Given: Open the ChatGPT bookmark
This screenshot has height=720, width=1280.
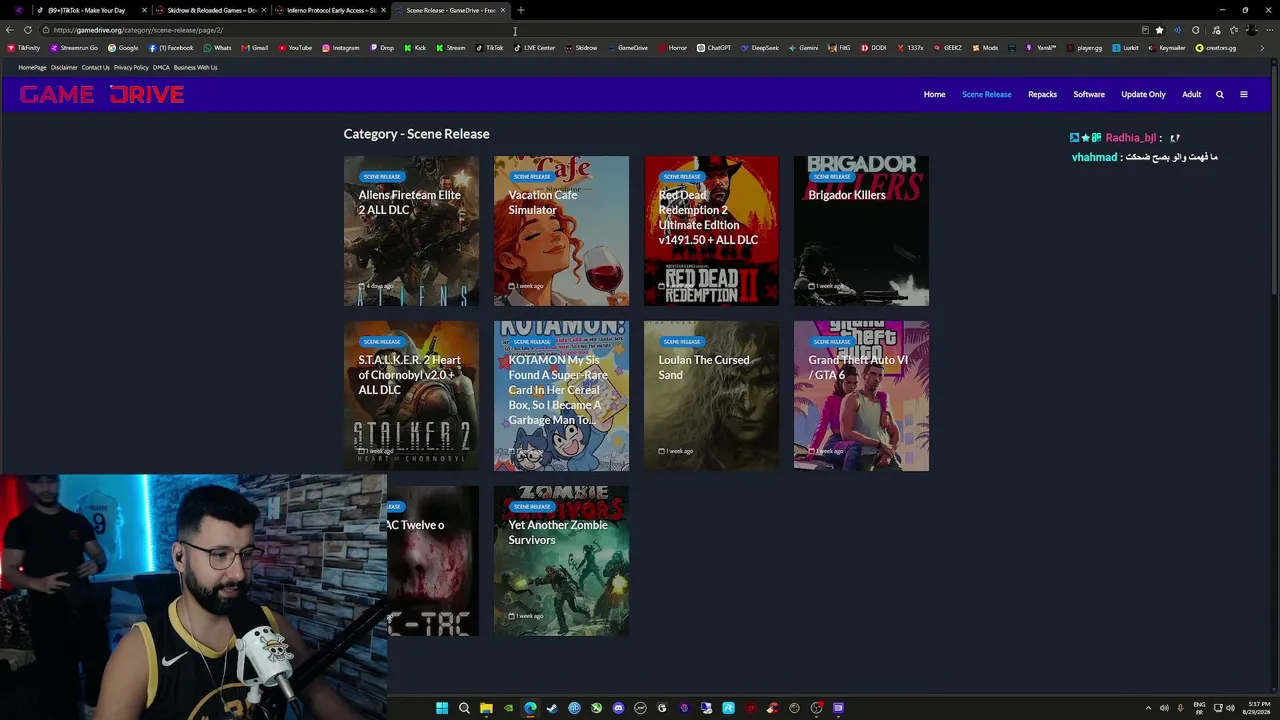Looking at the screenshot, I should point(714,48).
